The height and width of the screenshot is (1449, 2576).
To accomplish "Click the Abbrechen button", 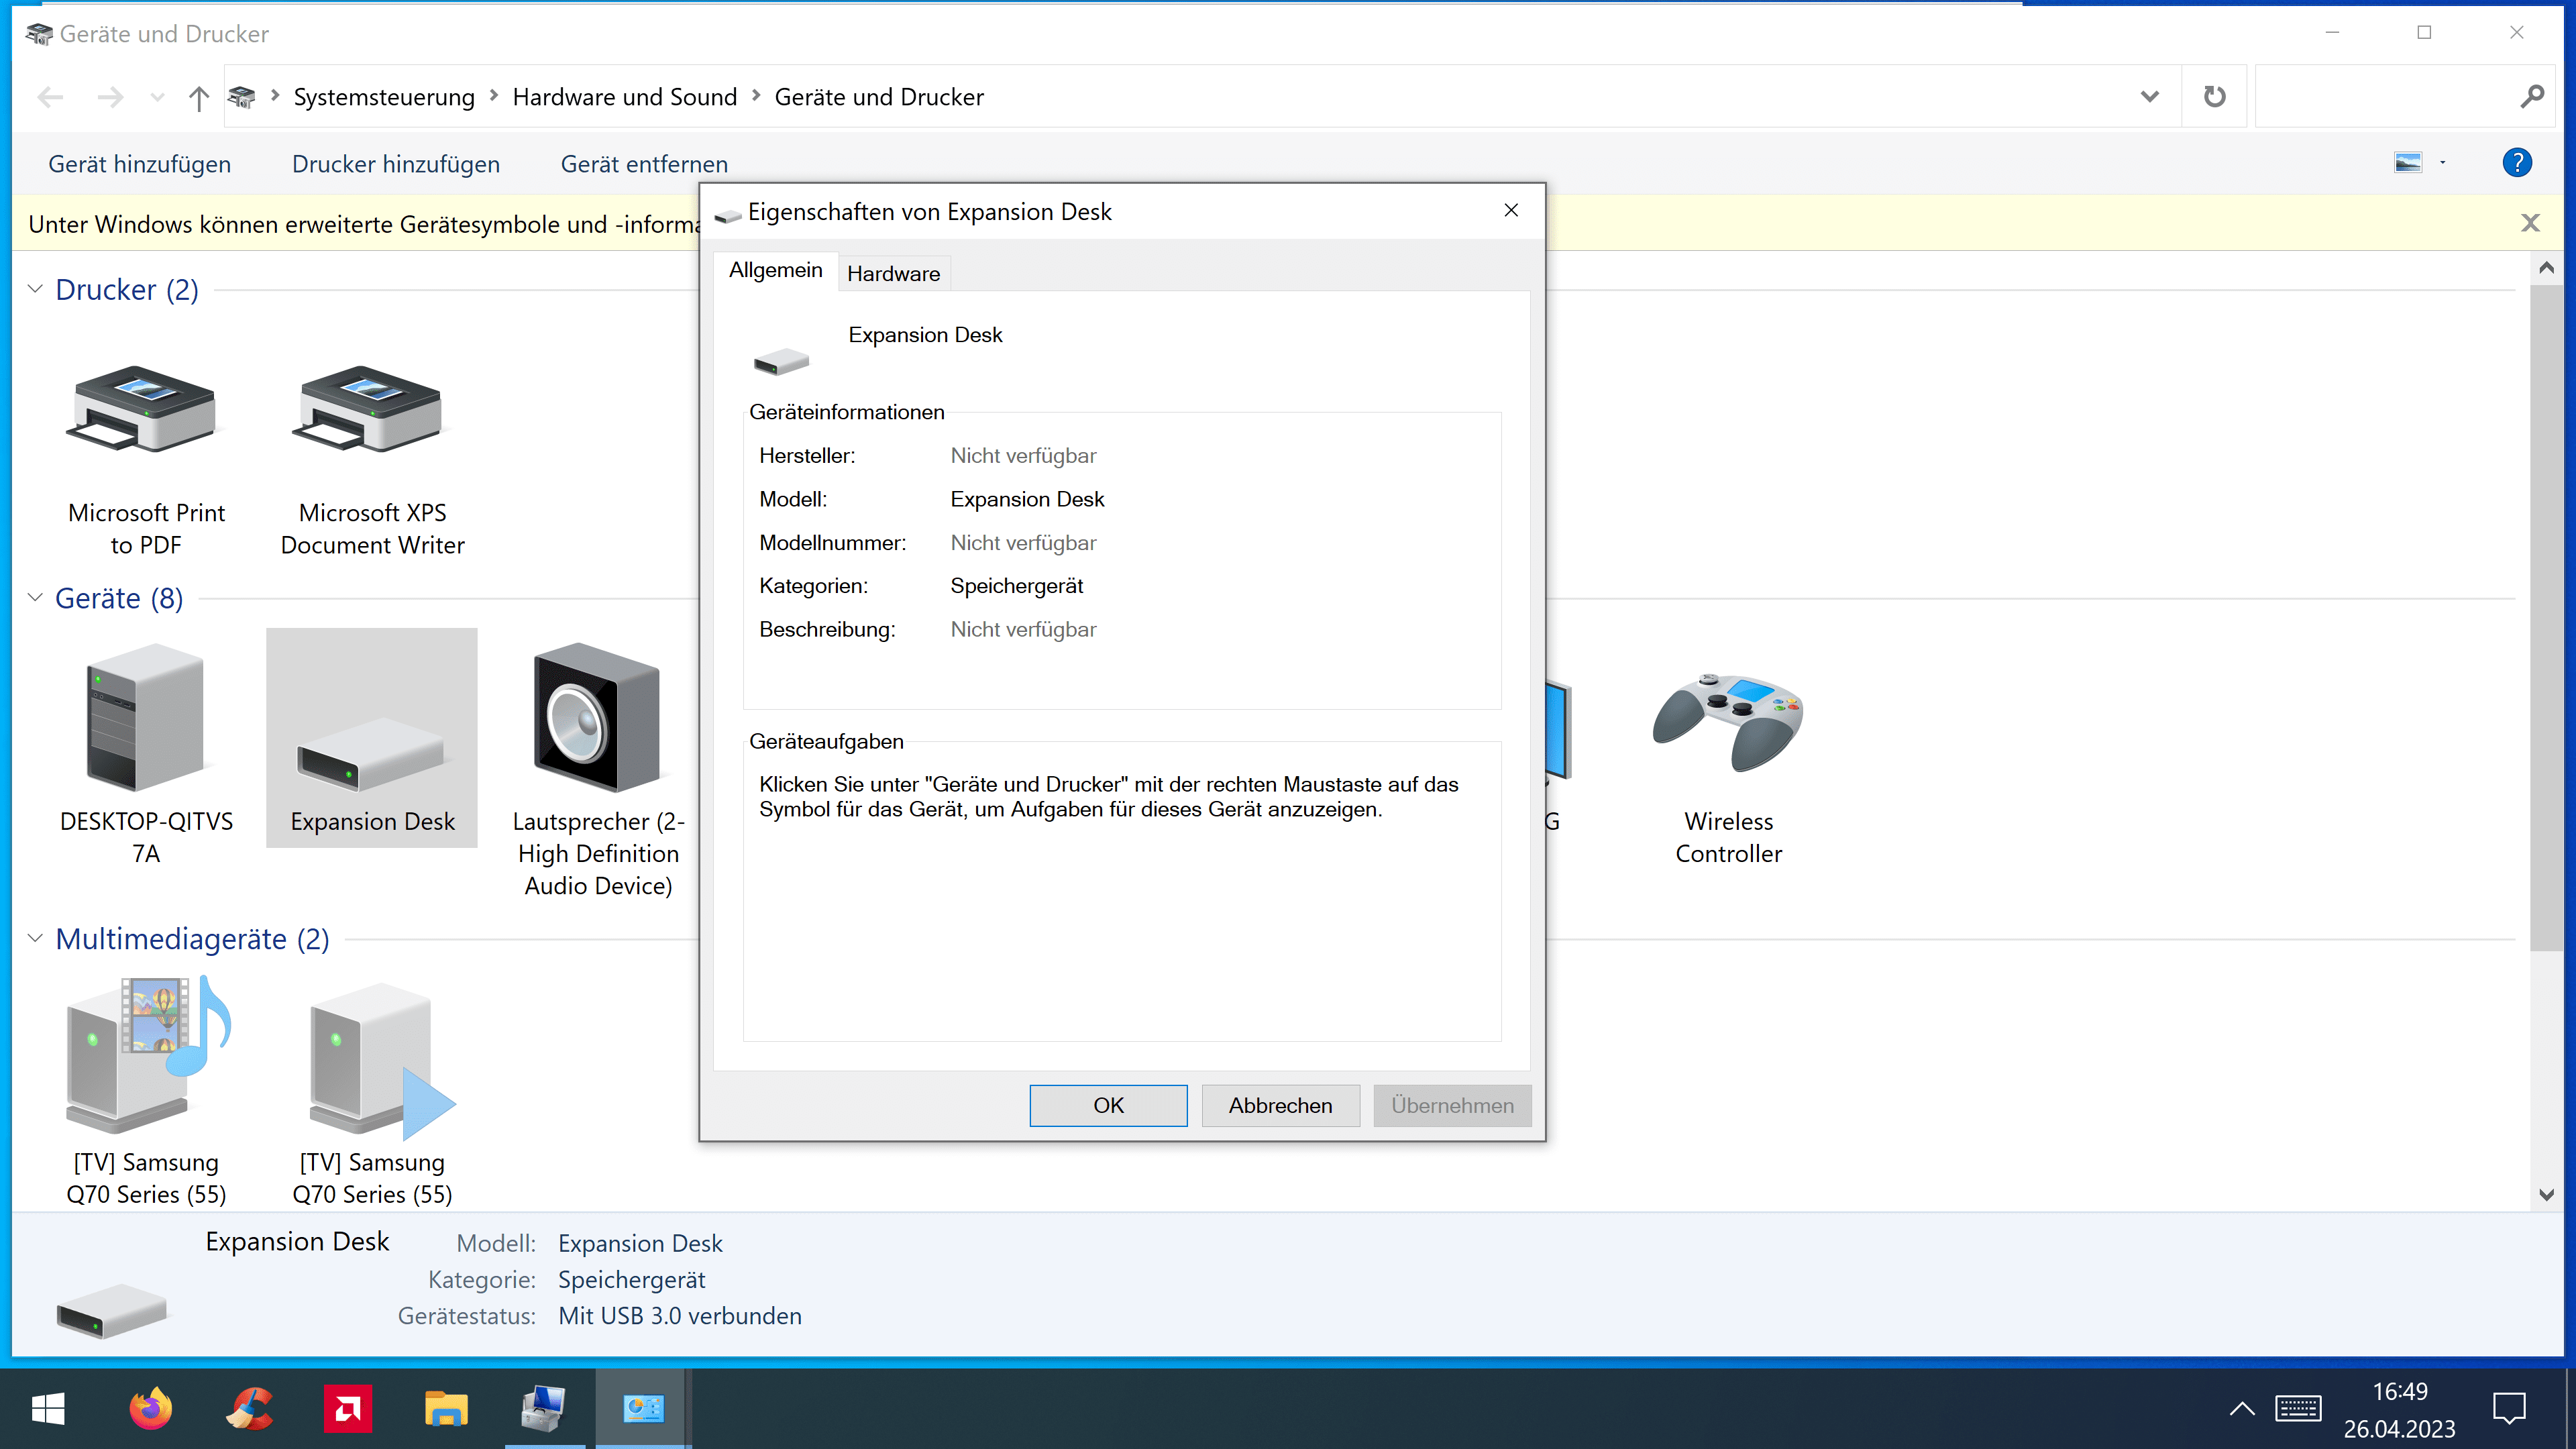I will point(1279,1105).
